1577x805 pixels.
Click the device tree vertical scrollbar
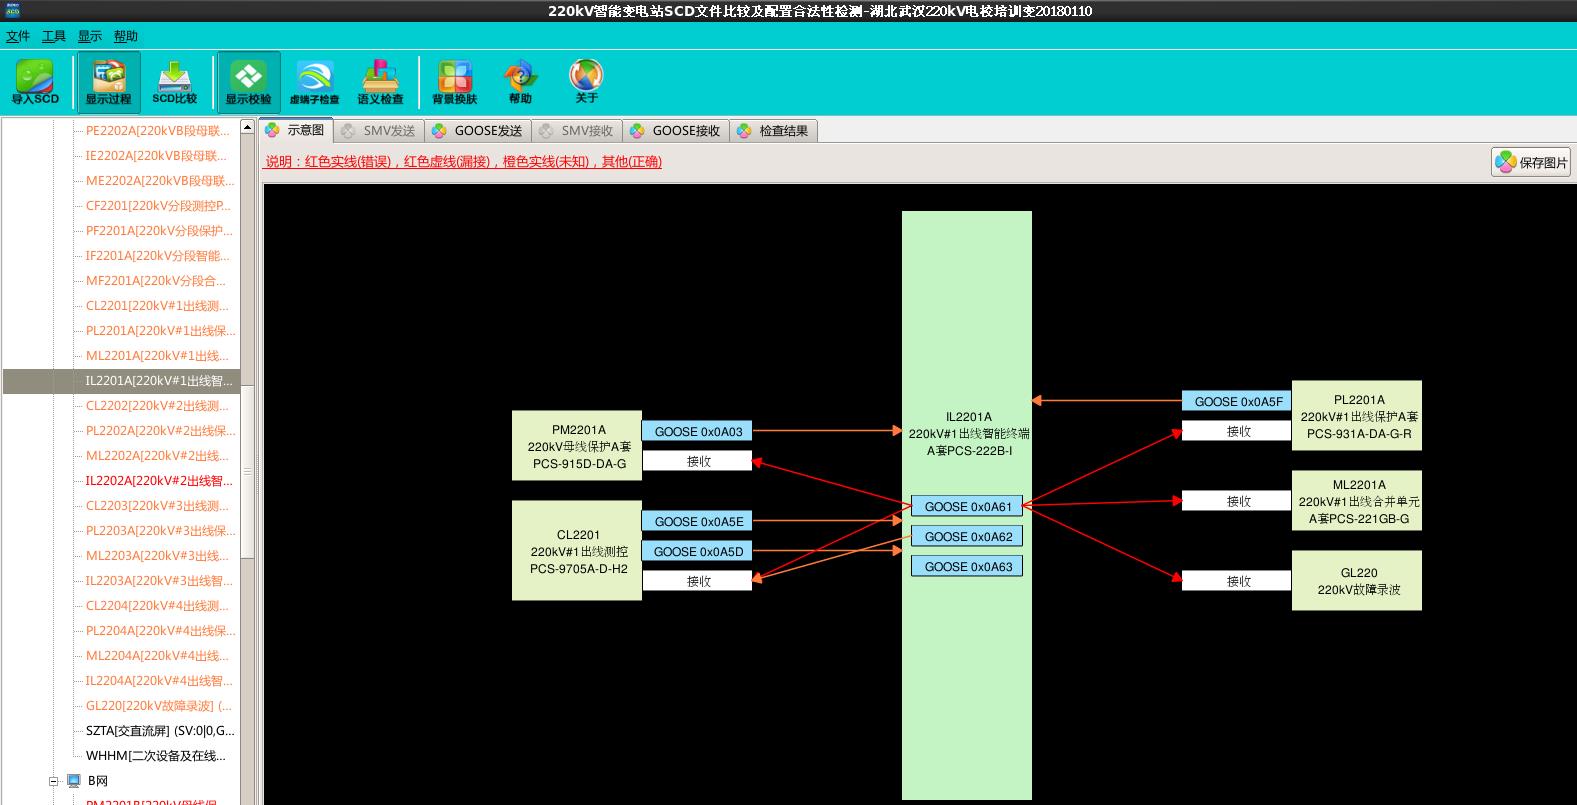pyautogui.click(x=247, y=470)
